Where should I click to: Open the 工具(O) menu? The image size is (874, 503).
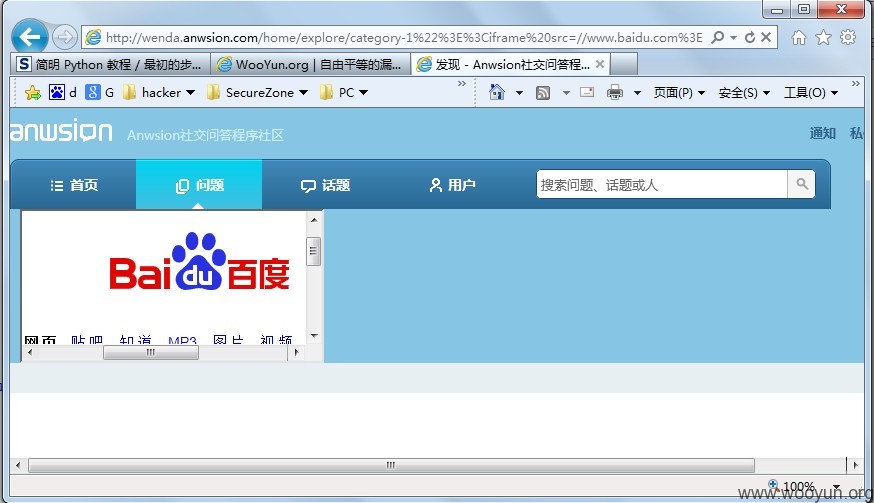811,93
